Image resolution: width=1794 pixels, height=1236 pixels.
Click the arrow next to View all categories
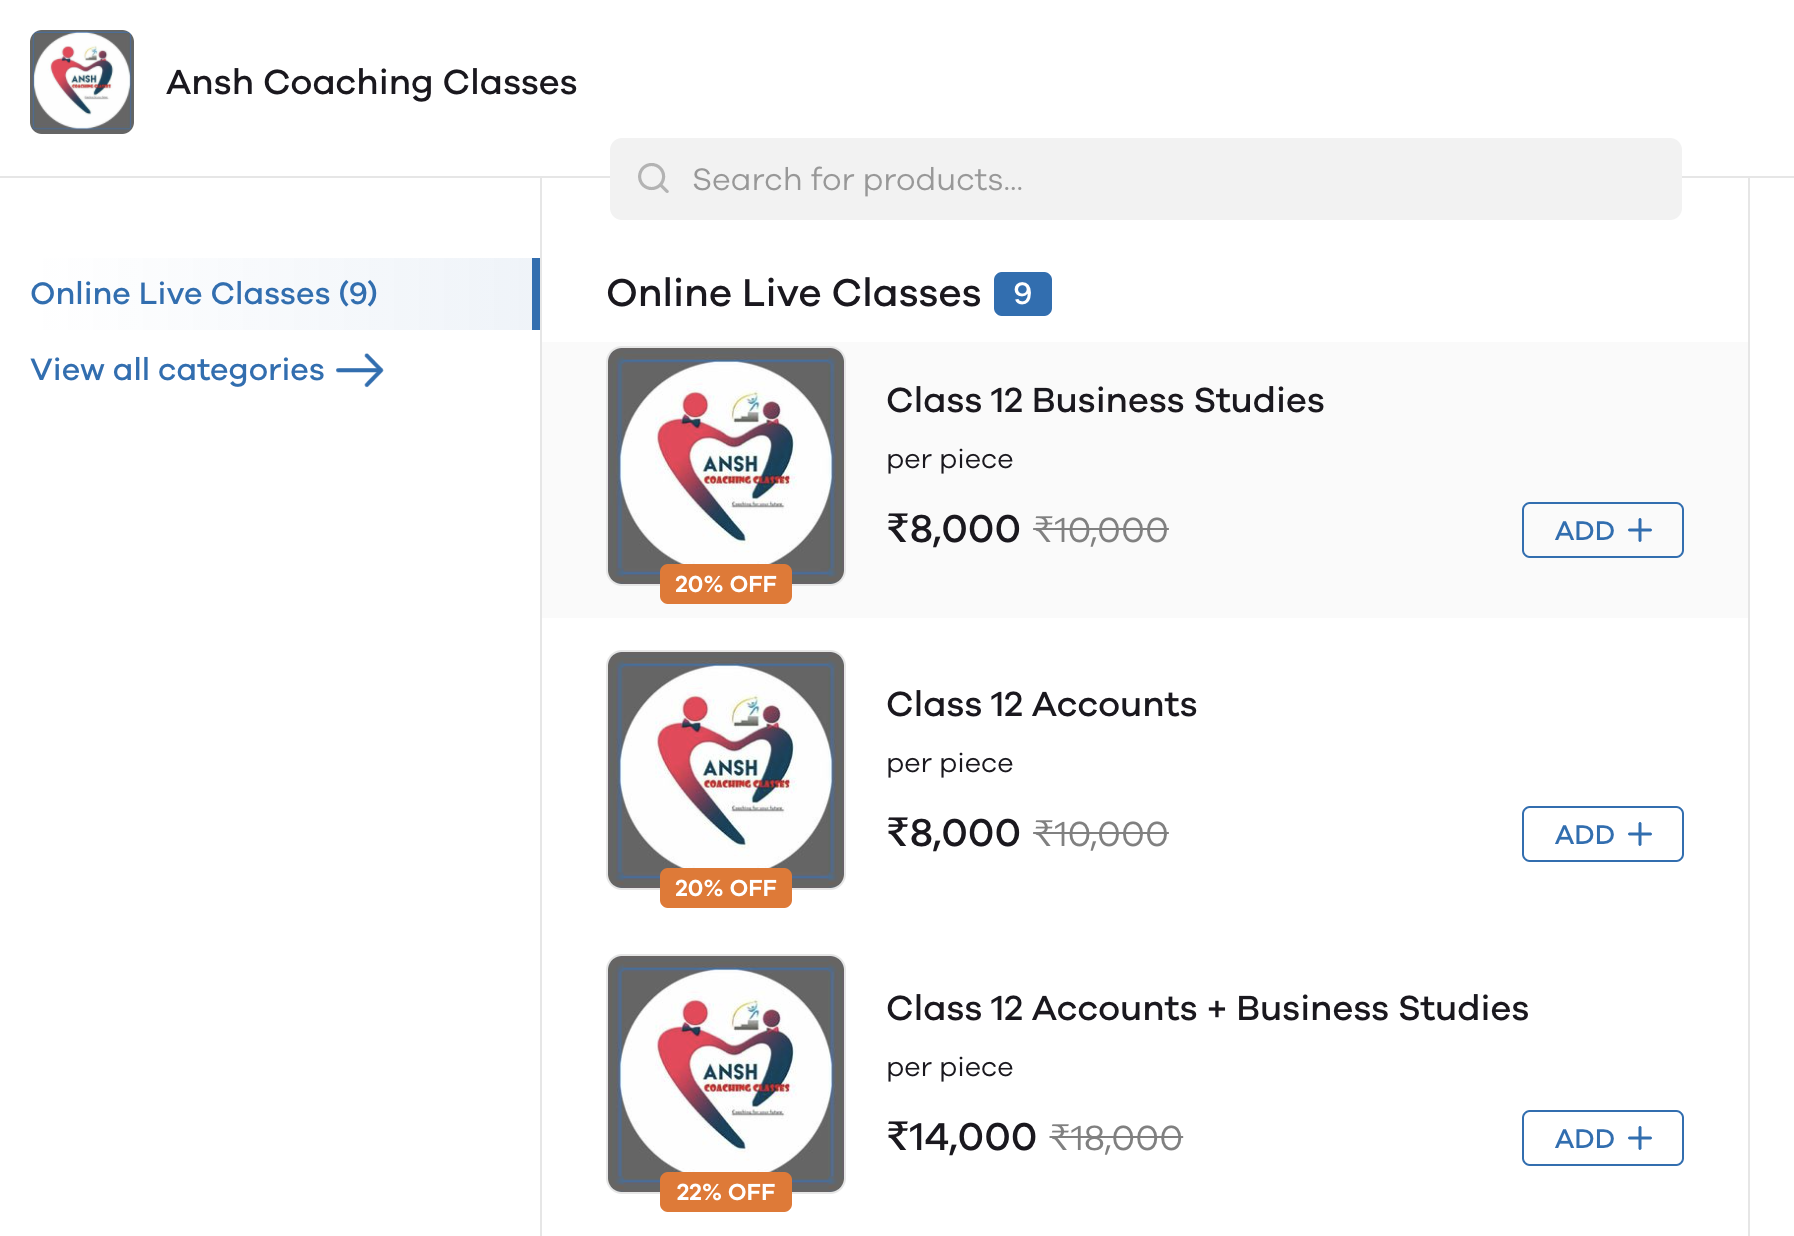tap(362, 369)
